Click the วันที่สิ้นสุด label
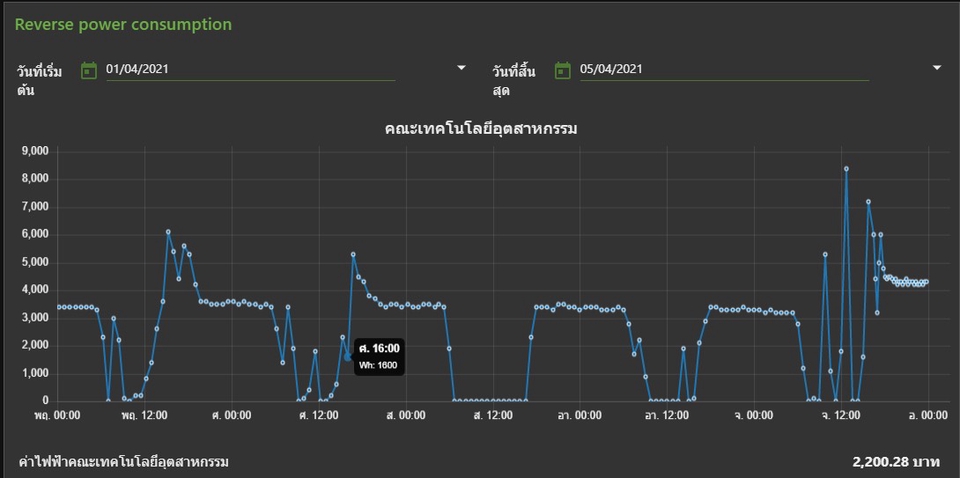The image size is (960, 478). [x=514, y=81]
